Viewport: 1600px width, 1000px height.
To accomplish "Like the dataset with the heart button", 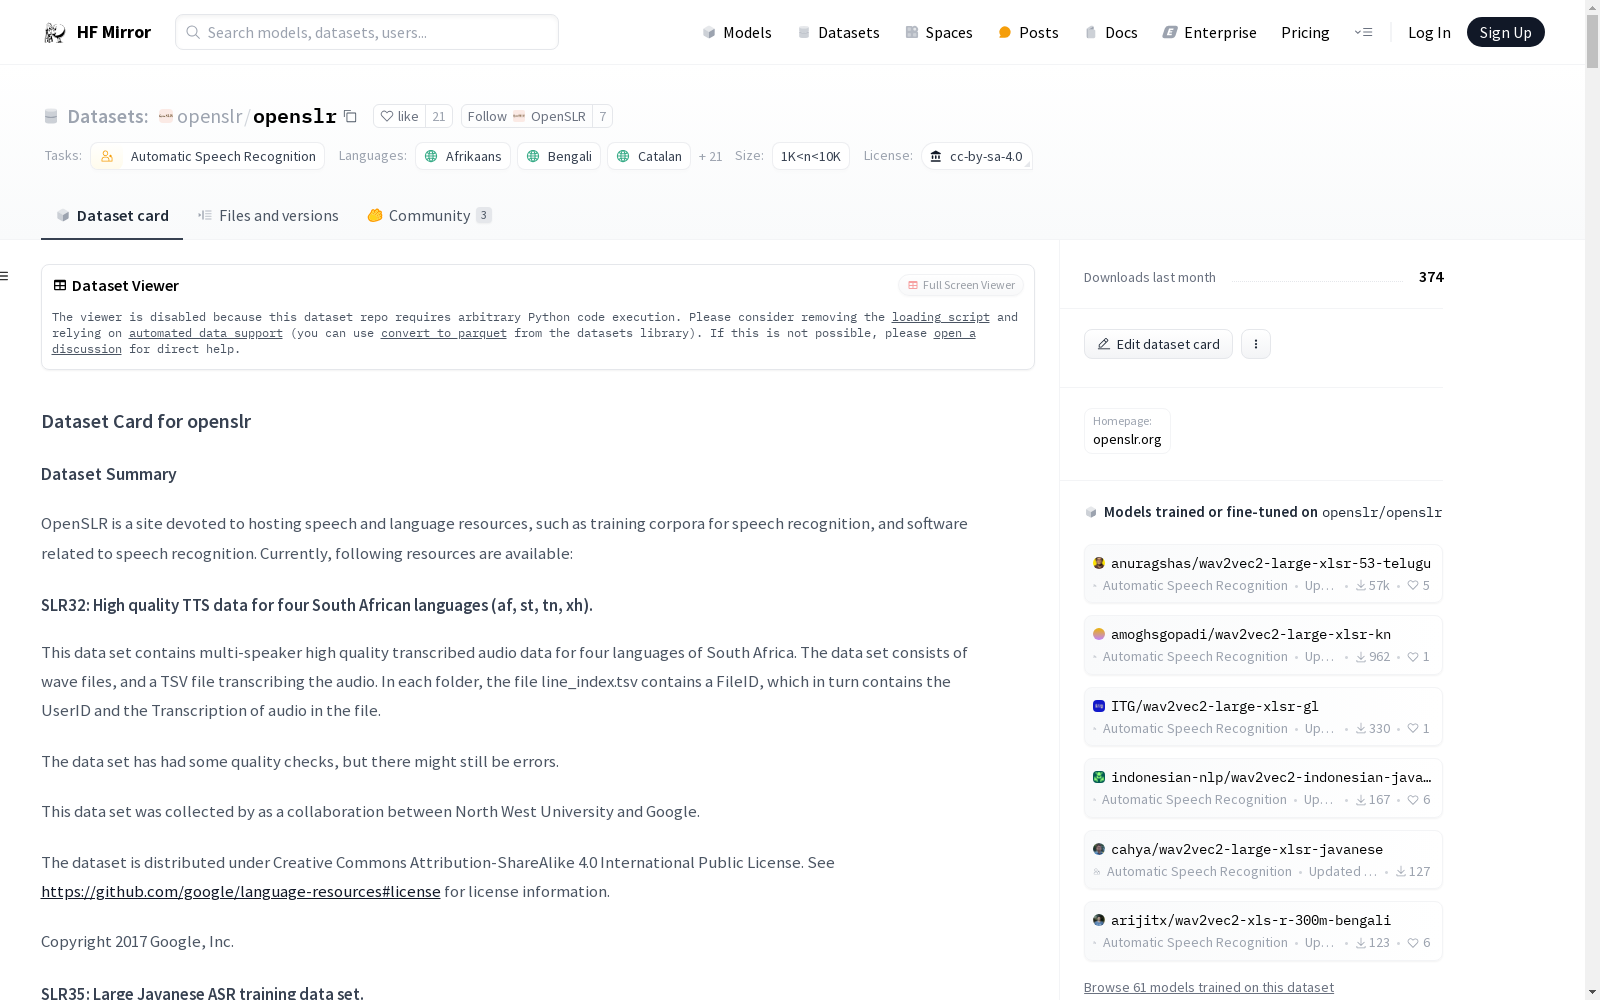I will coord(400,116).
